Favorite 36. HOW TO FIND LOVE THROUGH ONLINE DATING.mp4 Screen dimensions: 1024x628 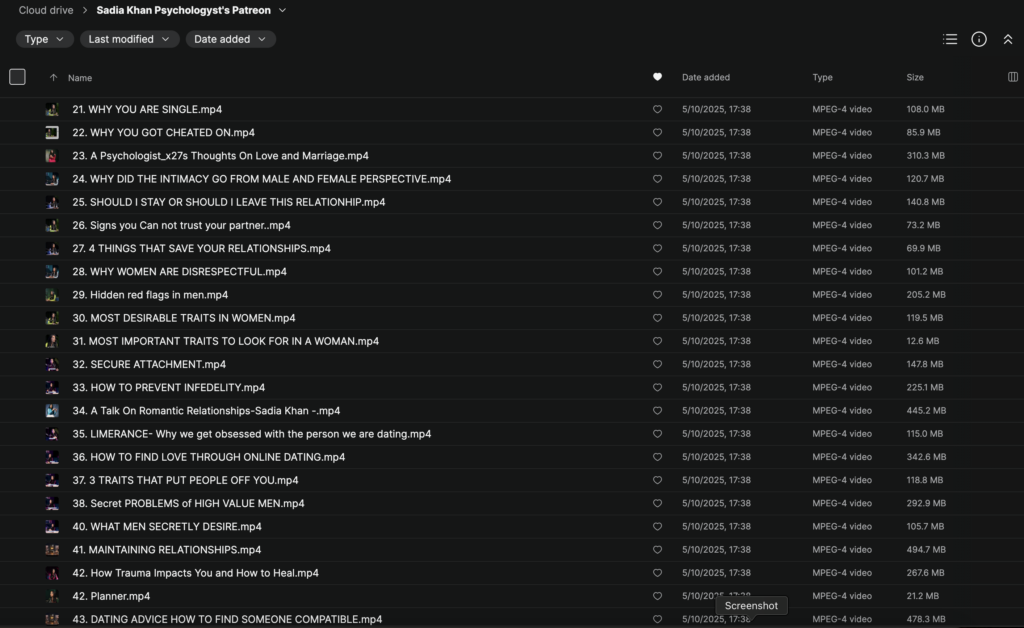(657, 457)
